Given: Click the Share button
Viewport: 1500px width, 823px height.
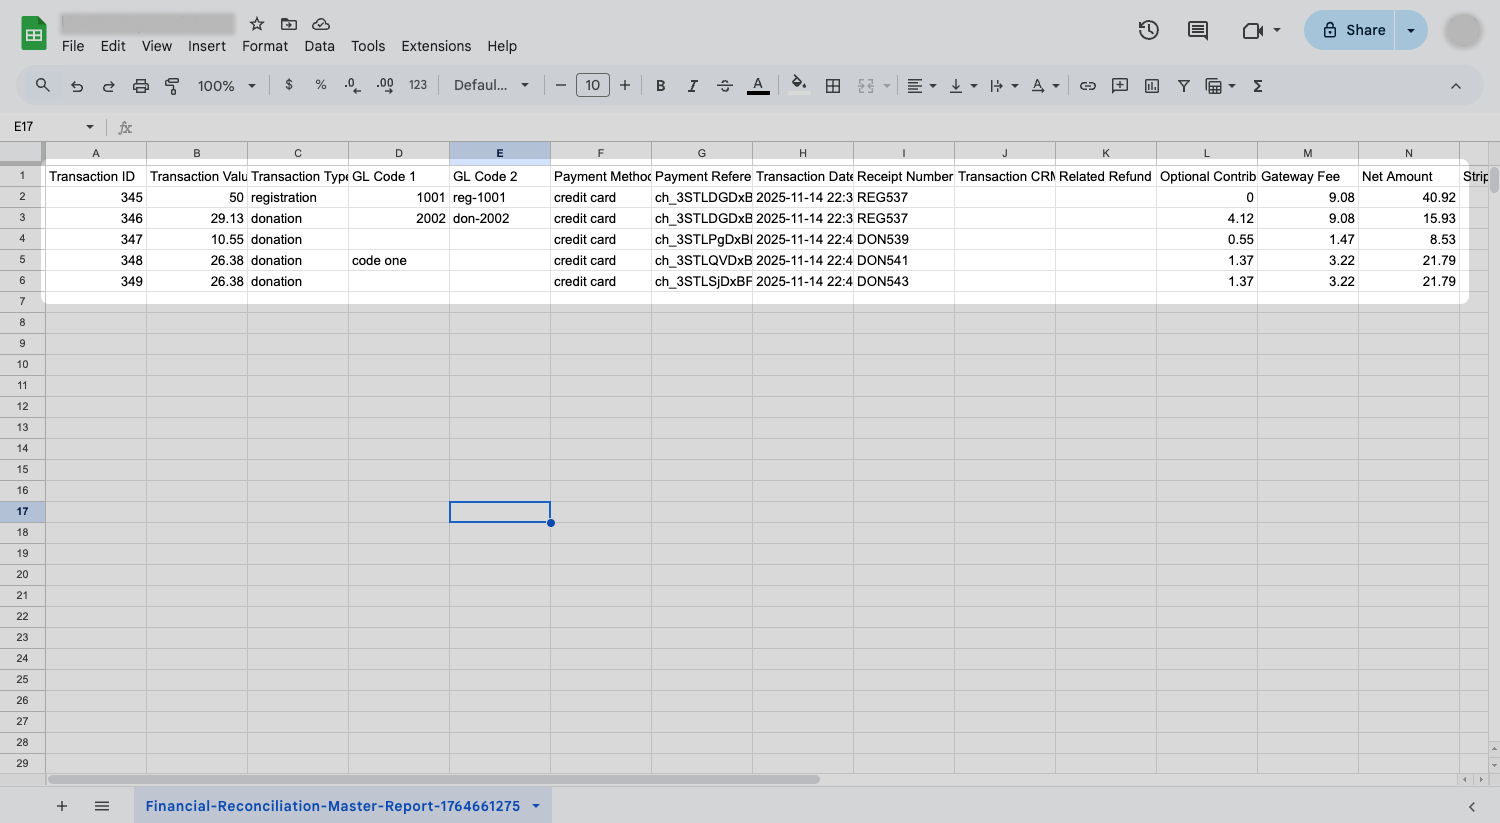Looking at the screenshot, I should (x=1354, y=30).
